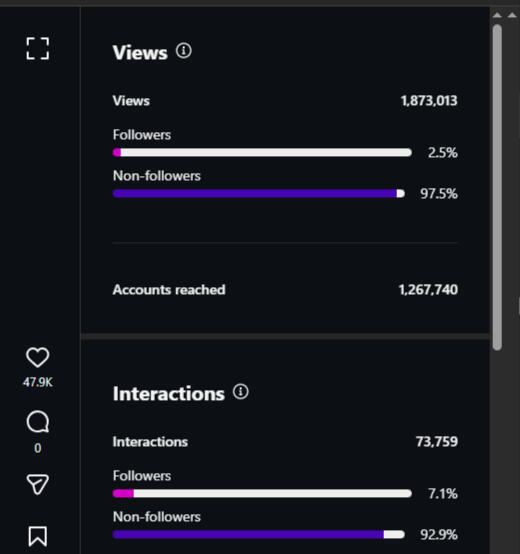Image resolution: width=520 pixels, height=554 pixels.
Task: Click the Interactions Followers progress bar
Action: click(x=262, y=494)
